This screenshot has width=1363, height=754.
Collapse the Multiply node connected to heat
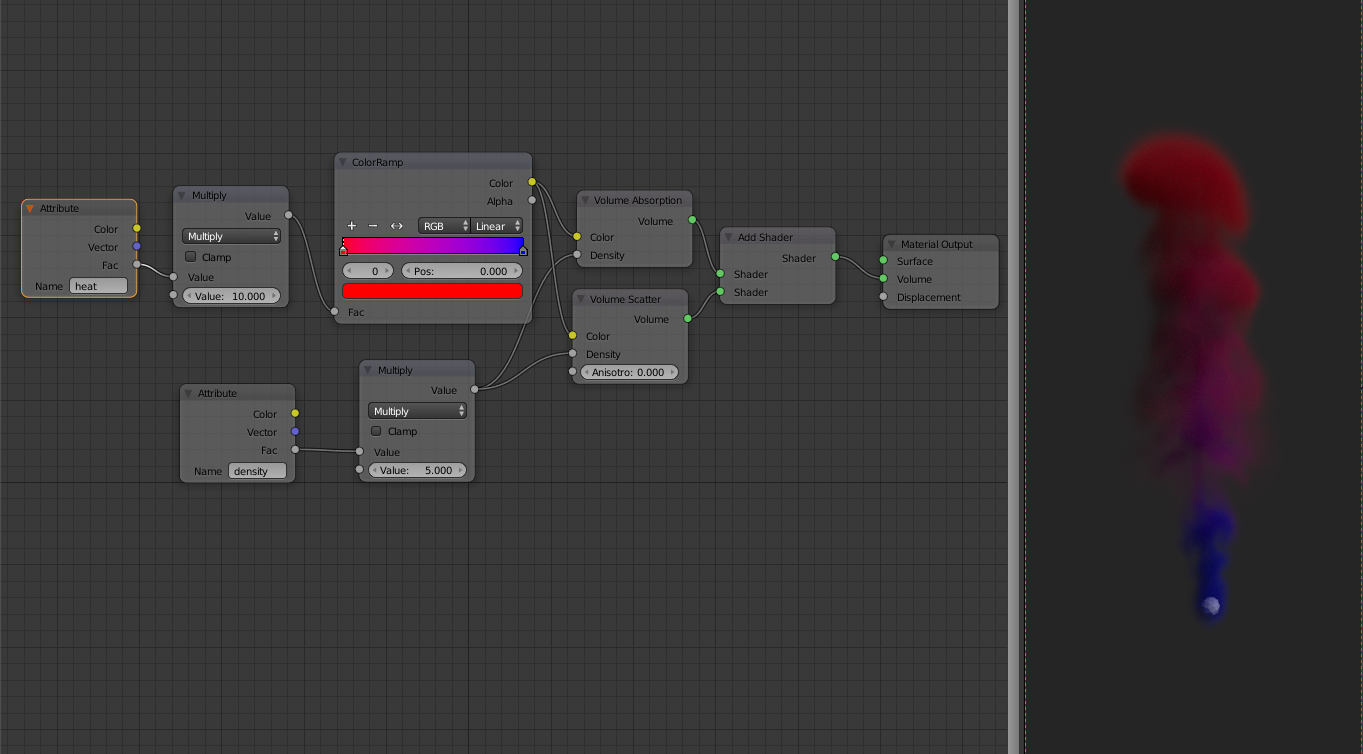182,195
